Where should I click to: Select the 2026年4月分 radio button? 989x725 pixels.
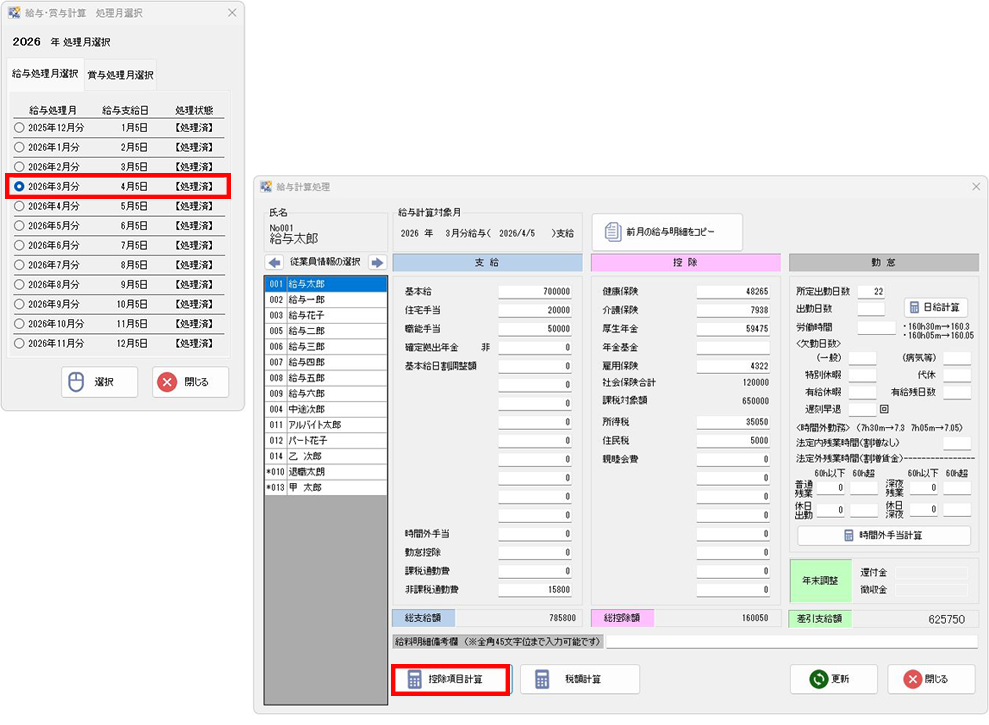point(20,206)
